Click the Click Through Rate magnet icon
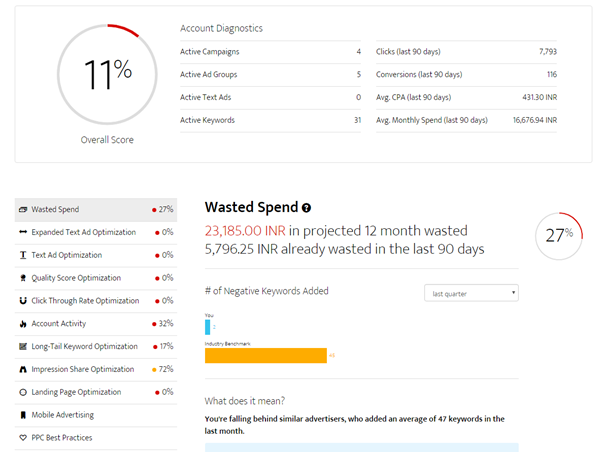This screenshot has height=452, width=605. pyautogui.click(x=23, y=301)
